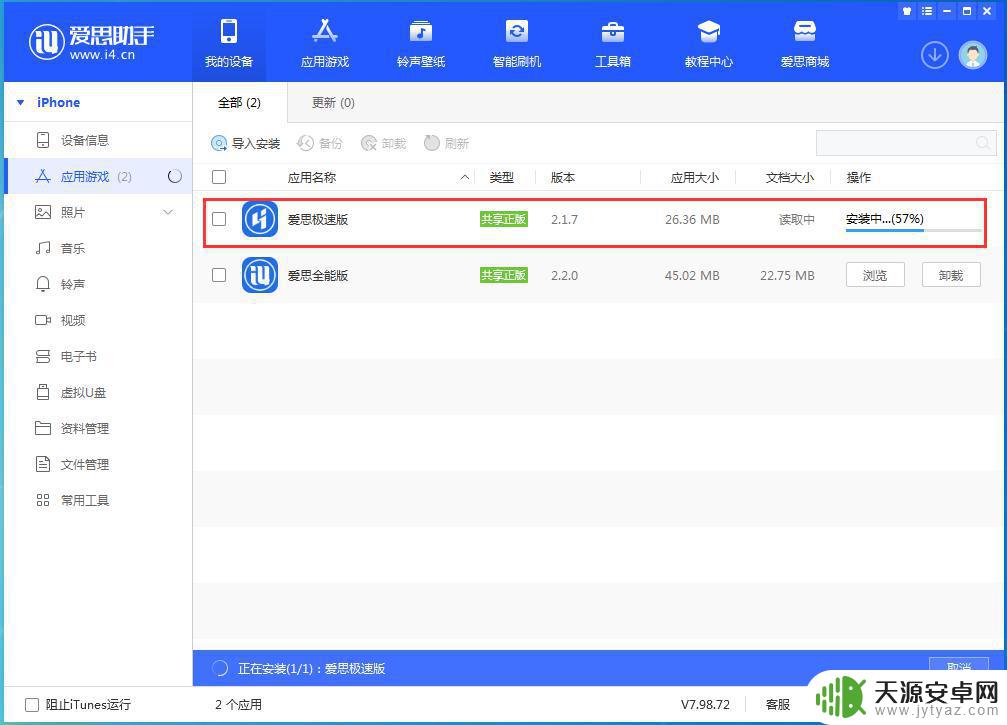Click the 文档大小 column header
Viewport: 1007px width, 725px height.
(789, 178)
